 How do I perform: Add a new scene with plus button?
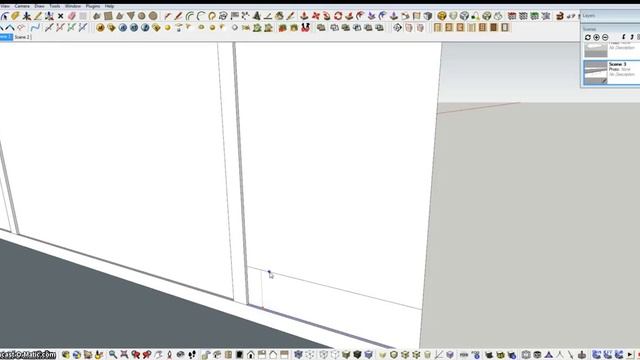tap(596, 37)
